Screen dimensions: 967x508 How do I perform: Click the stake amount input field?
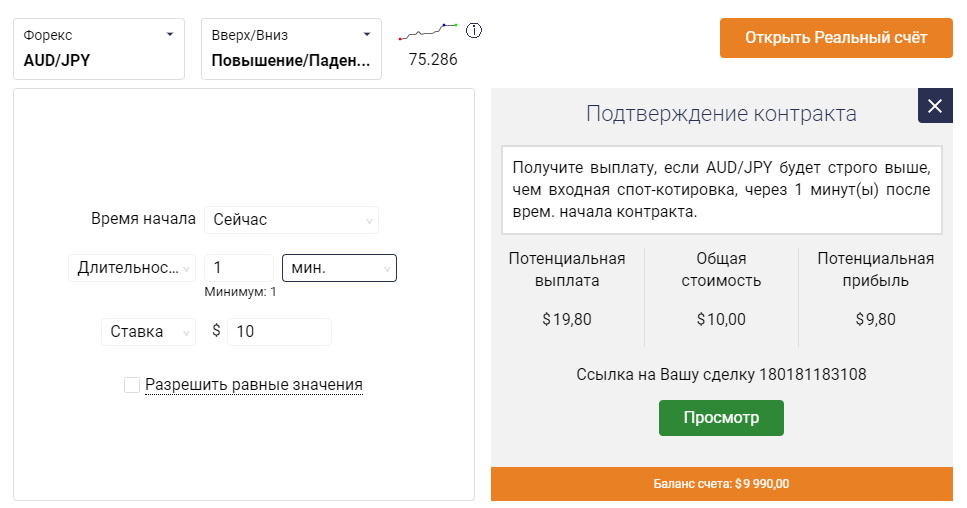[278, 332]
